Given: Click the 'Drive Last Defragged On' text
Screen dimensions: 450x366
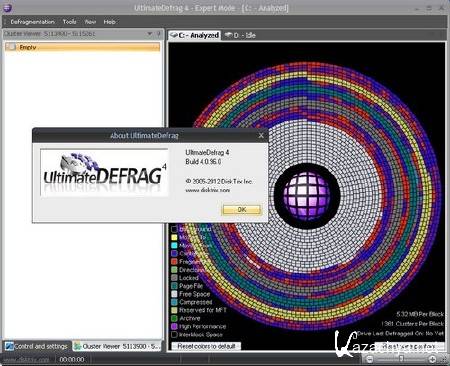Looking at the screenshot, I should click(x=401, y=333).
